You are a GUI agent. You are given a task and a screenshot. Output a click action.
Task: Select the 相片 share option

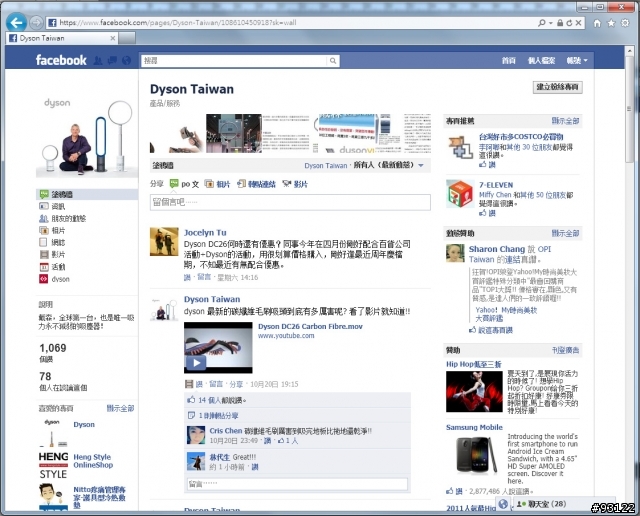[x=218, y=184]
